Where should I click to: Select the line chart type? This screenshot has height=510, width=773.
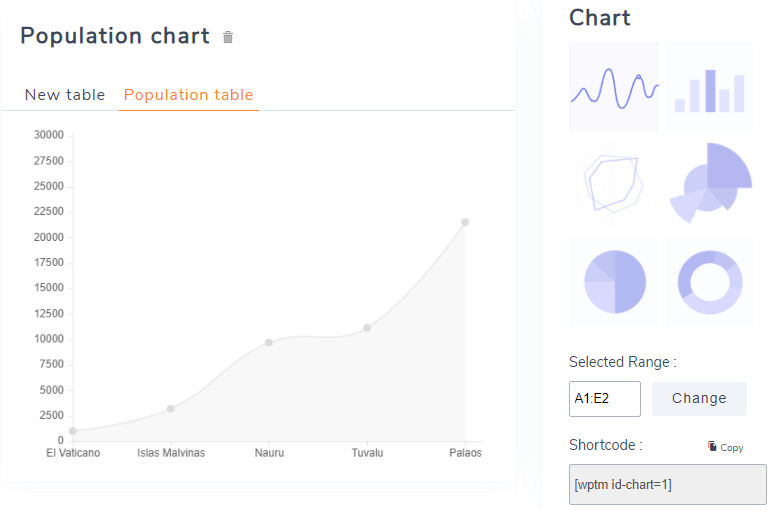click(x=613, y=86)
